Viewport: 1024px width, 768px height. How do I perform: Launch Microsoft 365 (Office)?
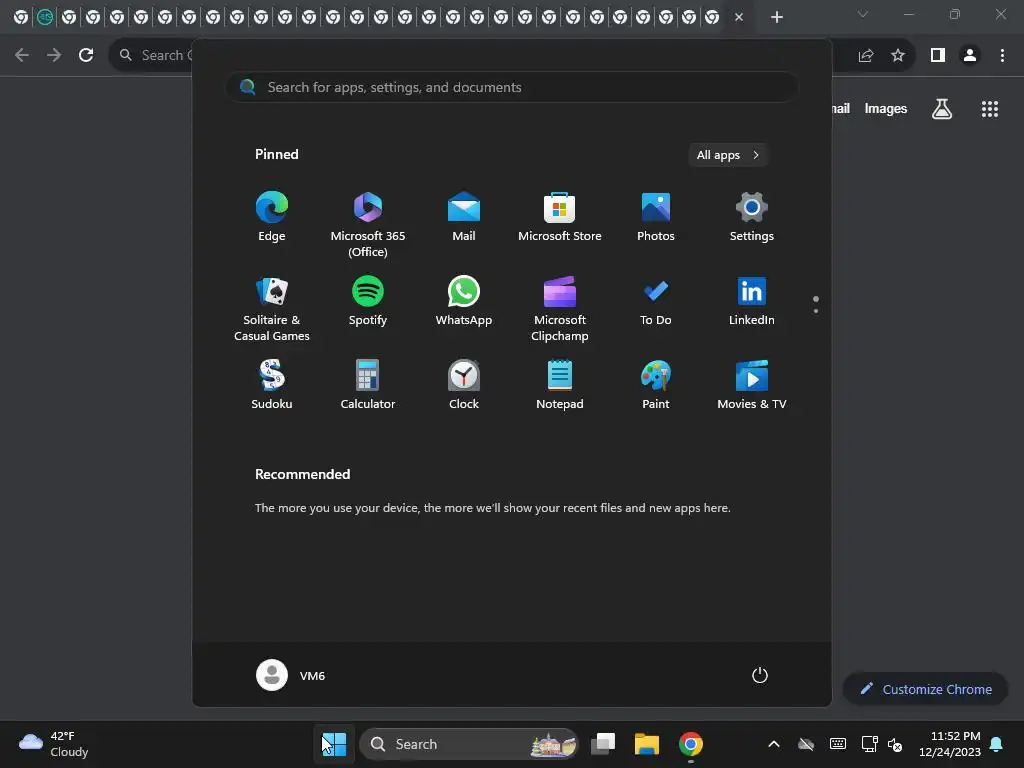(x=368, y=224)
